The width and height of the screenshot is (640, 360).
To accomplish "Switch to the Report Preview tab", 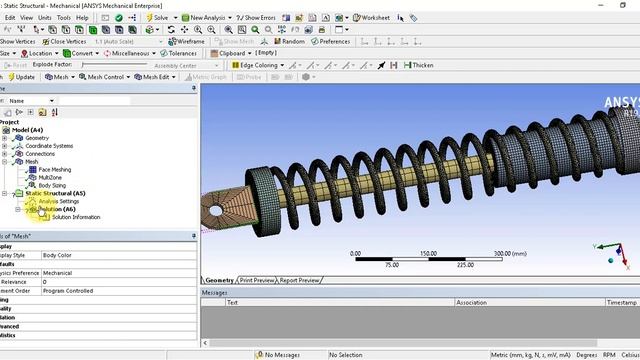I will click(x=299, y=280).
